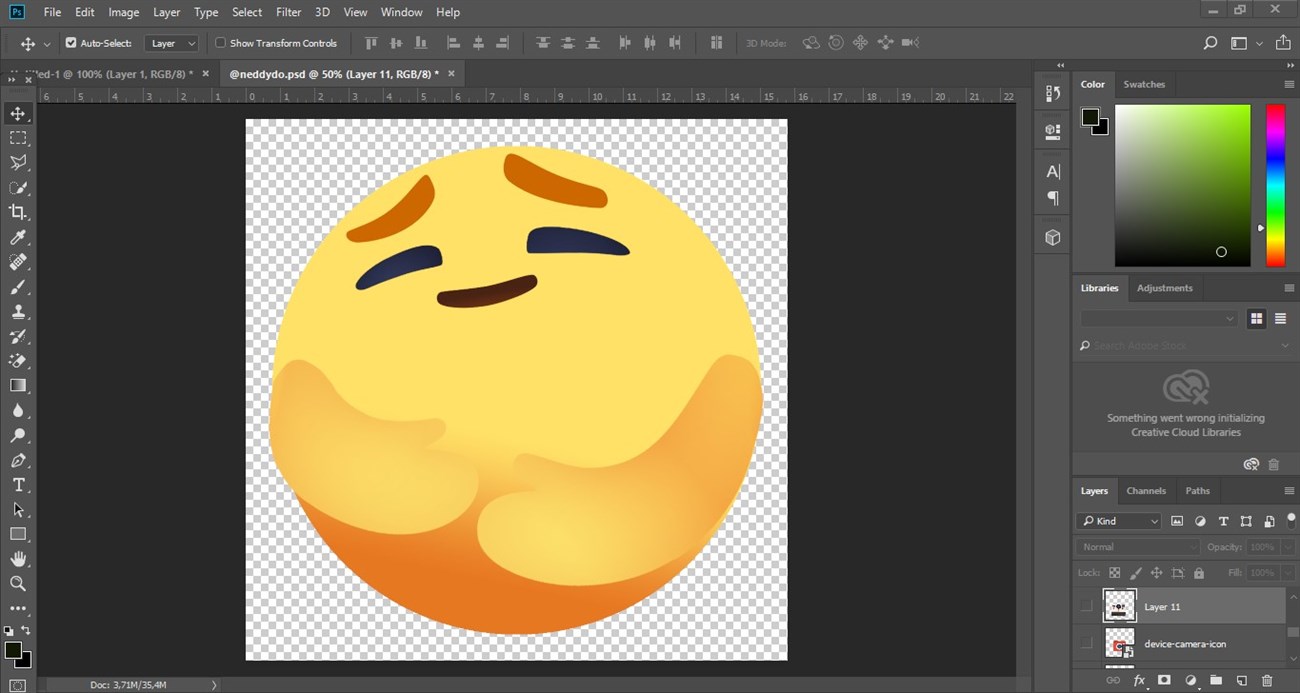Open the Layer menu

click(x=166, y=12)
